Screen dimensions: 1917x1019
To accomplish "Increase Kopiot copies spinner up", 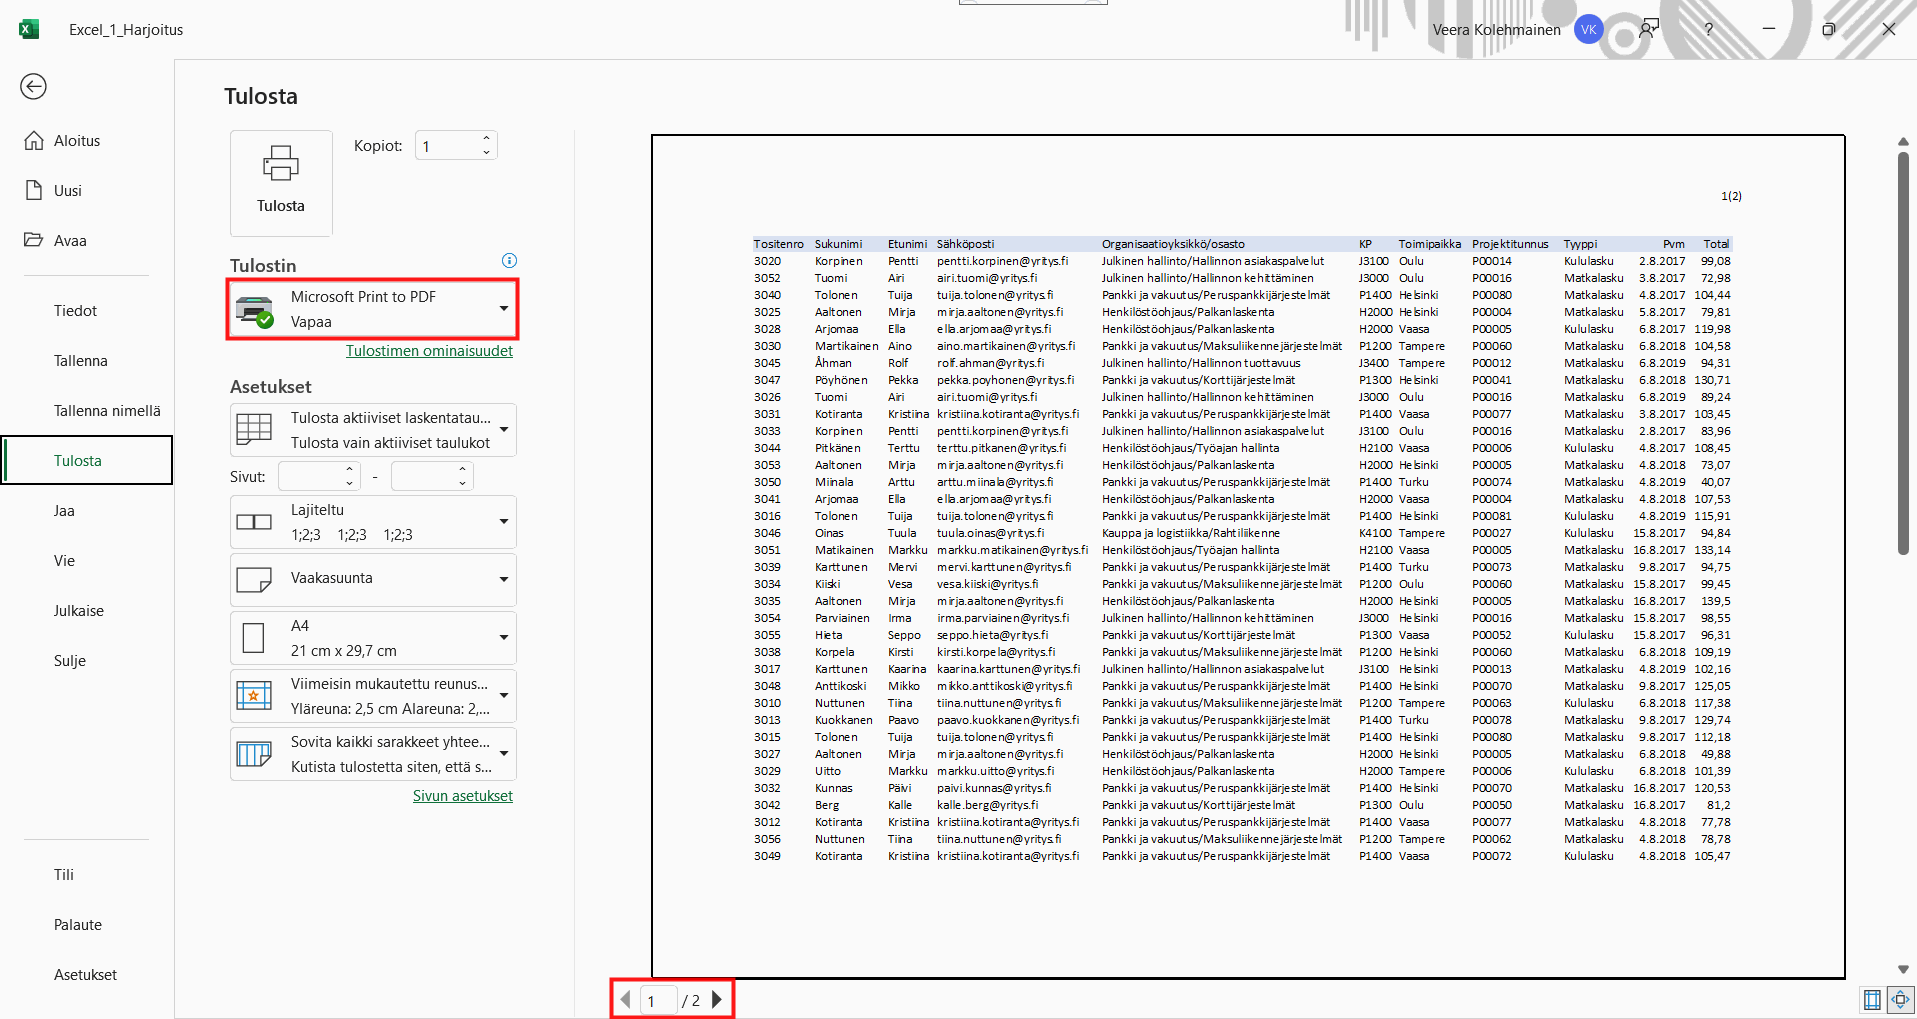I will 486,138.
